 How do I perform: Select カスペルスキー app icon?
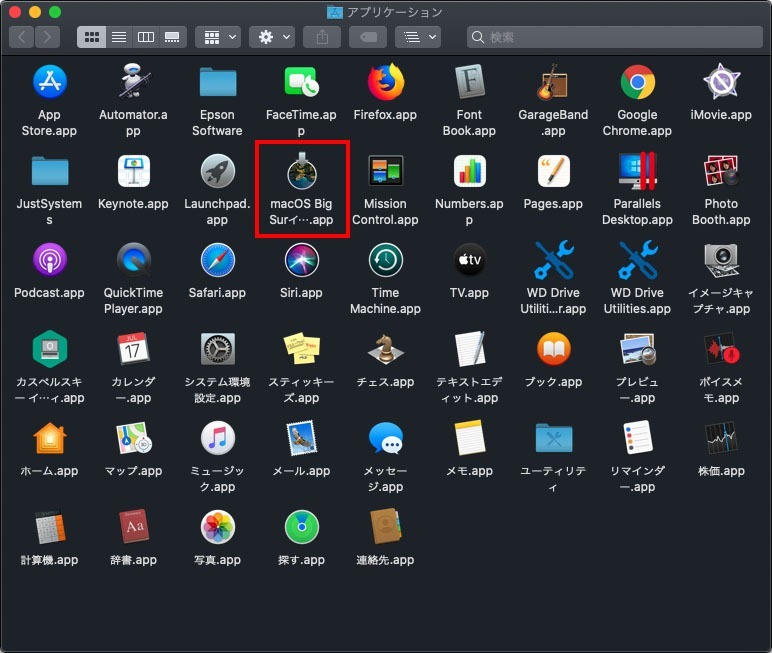point(49,349)
